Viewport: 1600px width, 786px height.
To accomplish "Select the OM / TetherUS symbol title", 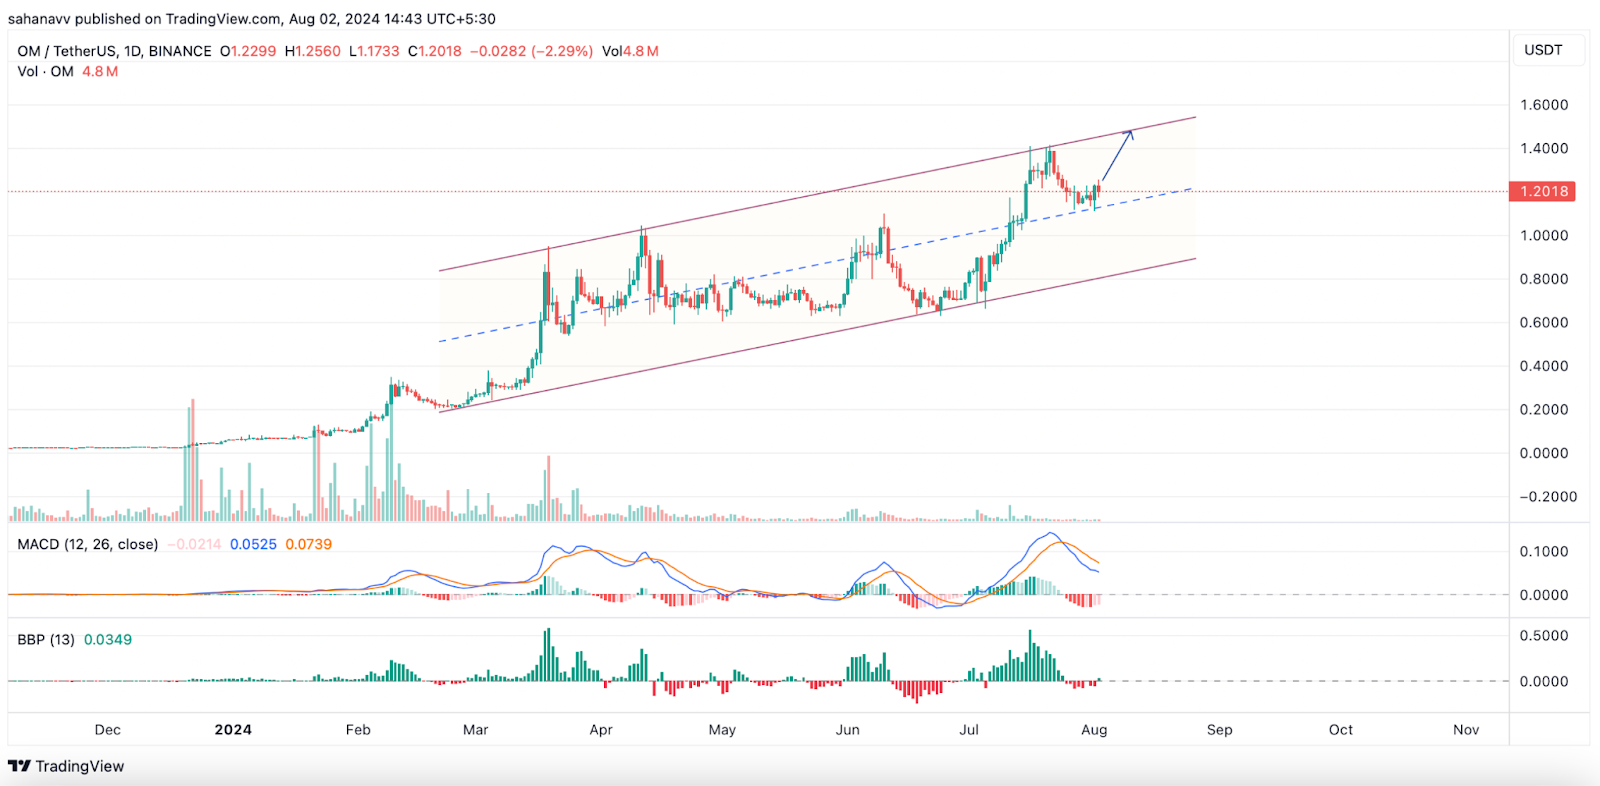I will point(67,51).
